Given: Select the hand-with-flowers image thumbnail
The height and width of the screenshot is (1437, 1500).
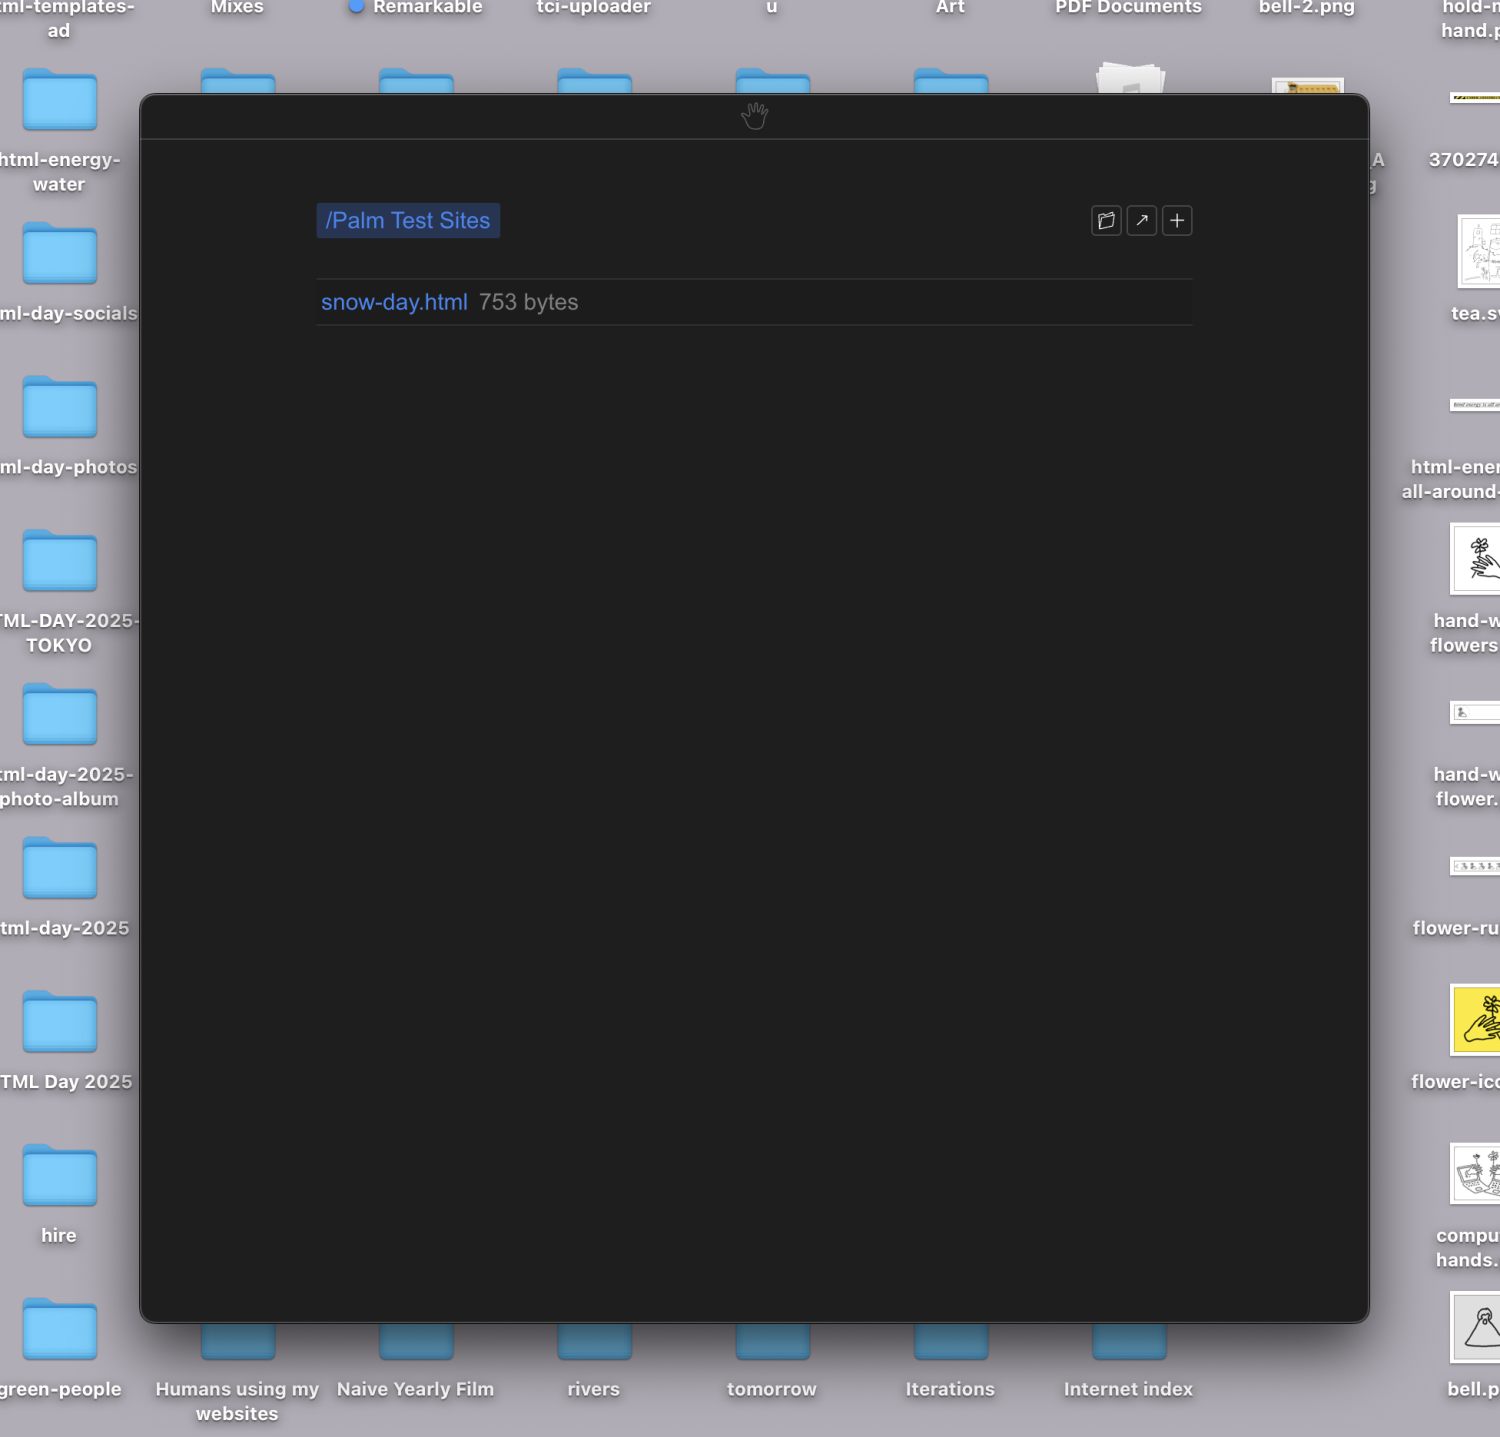Looking at the screenshot, I should coord(1477,560).
